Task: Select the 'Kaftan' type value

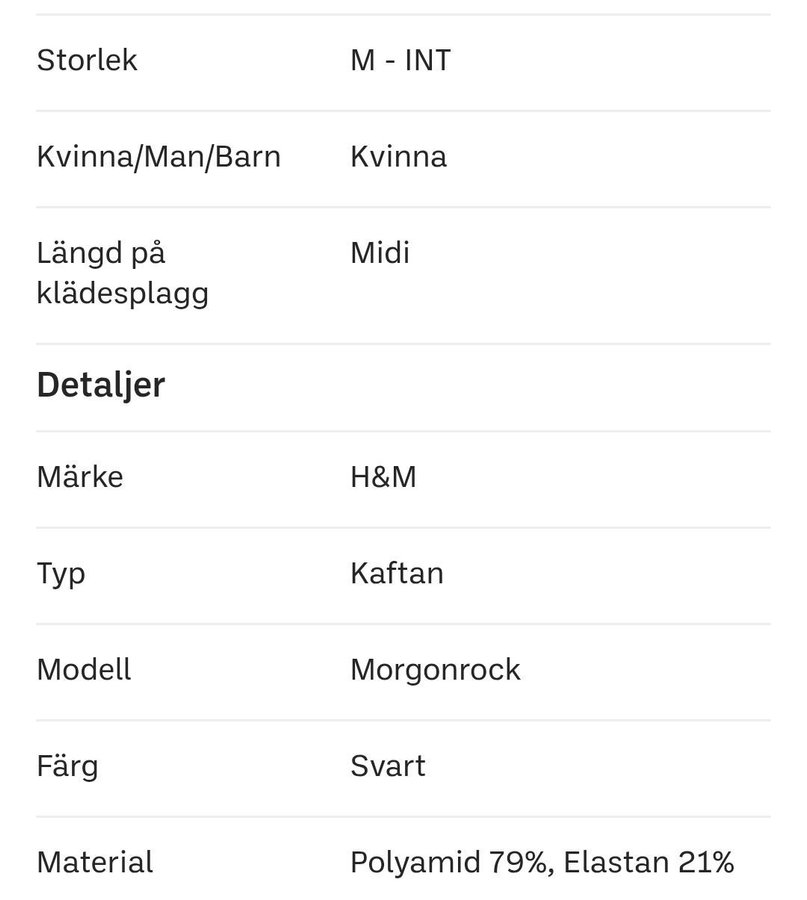Action: coord(397,574)
